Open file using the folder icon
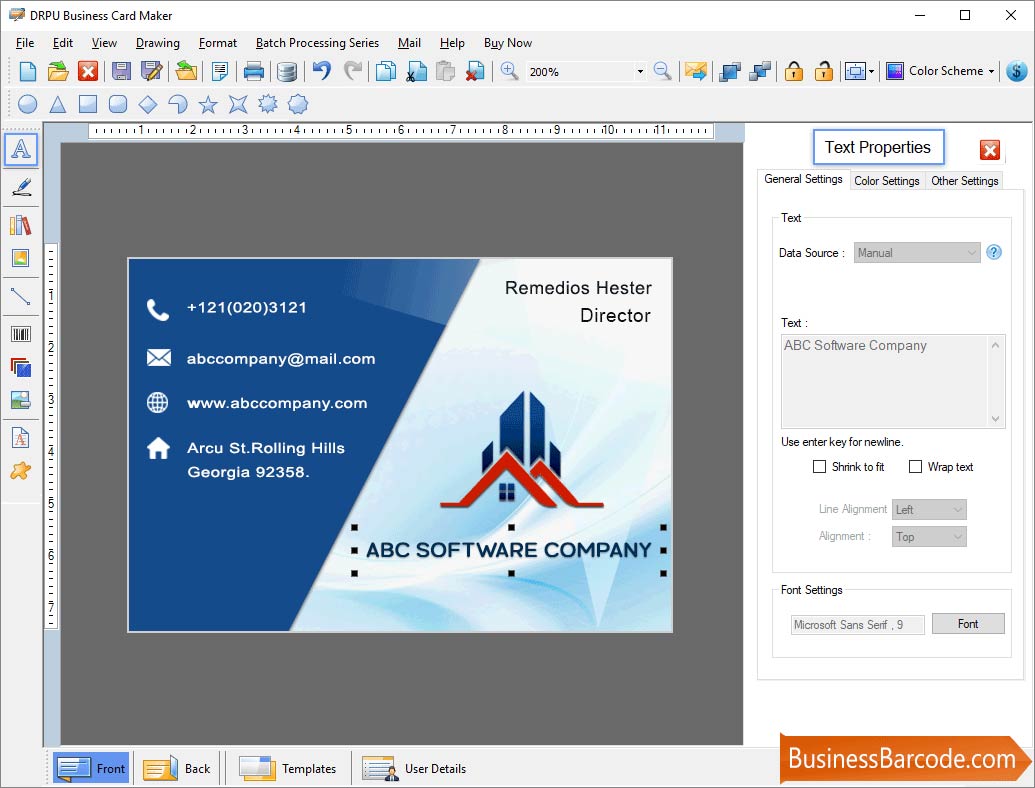Image resolution: width=1035 pixels, height=788 pixels. pos(58,71)
